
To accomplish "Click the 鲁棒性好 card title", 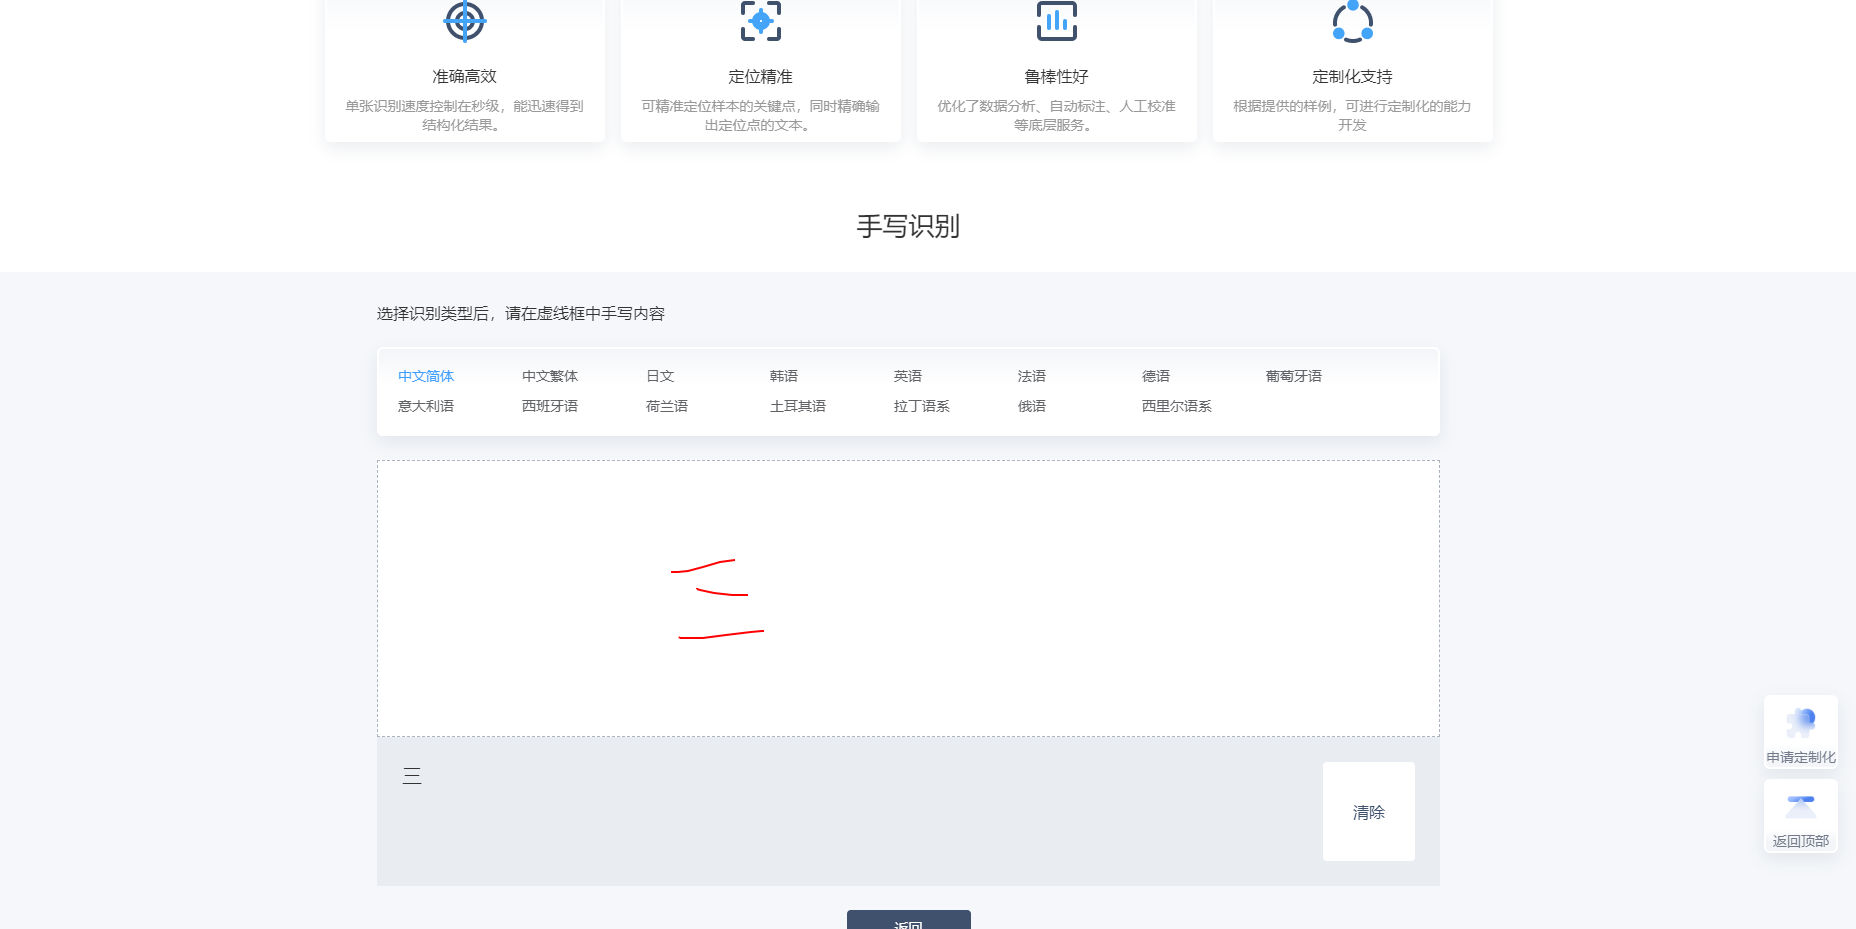I will coord(1057,76).
